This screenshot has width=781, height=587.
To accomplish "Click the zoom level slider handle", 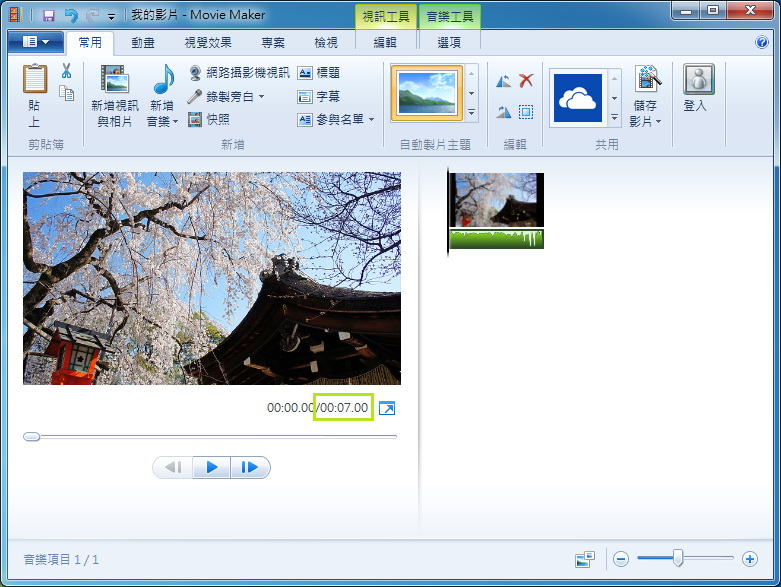I will [x=678, y=558].
